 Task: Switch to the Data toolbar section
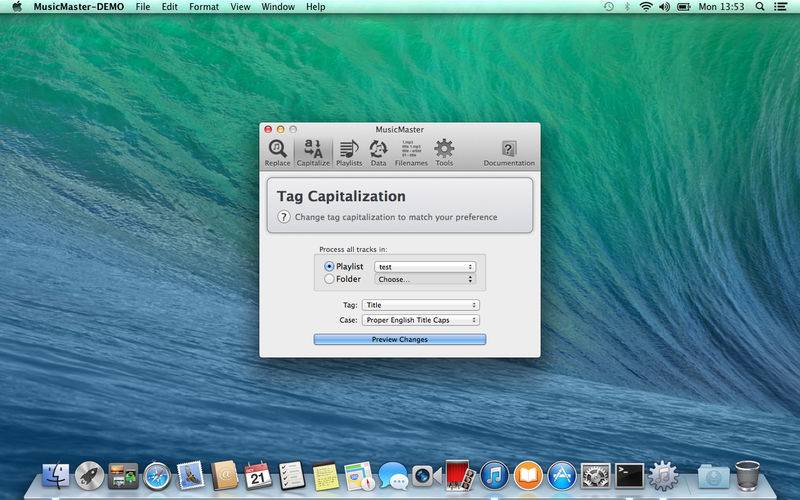(378, 153)
